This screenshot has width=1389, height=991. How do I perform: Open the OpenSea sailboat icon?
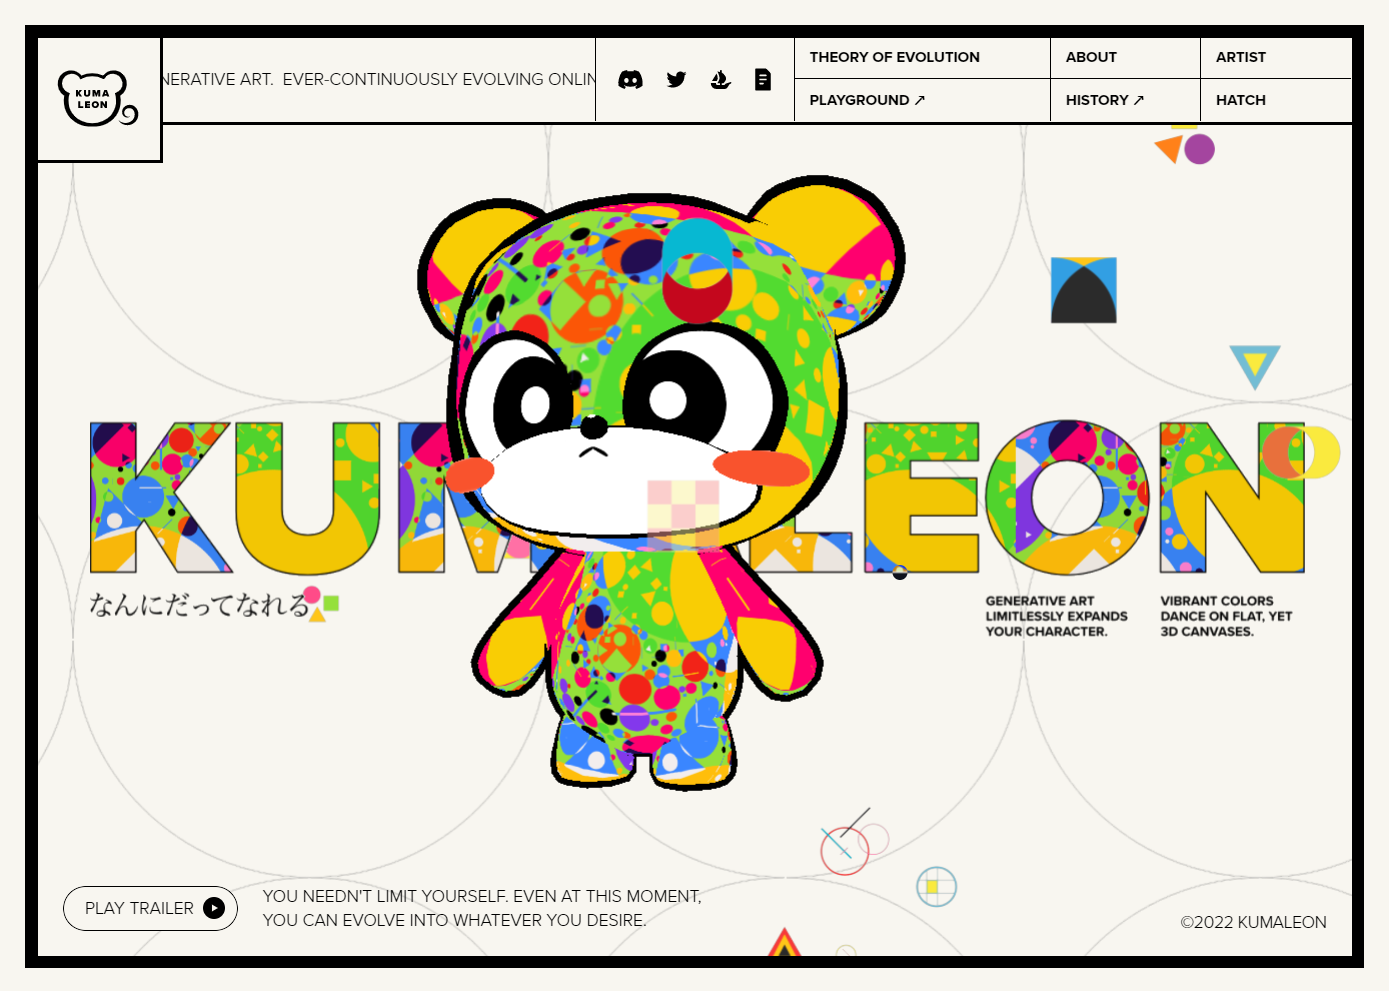point(720,80)
